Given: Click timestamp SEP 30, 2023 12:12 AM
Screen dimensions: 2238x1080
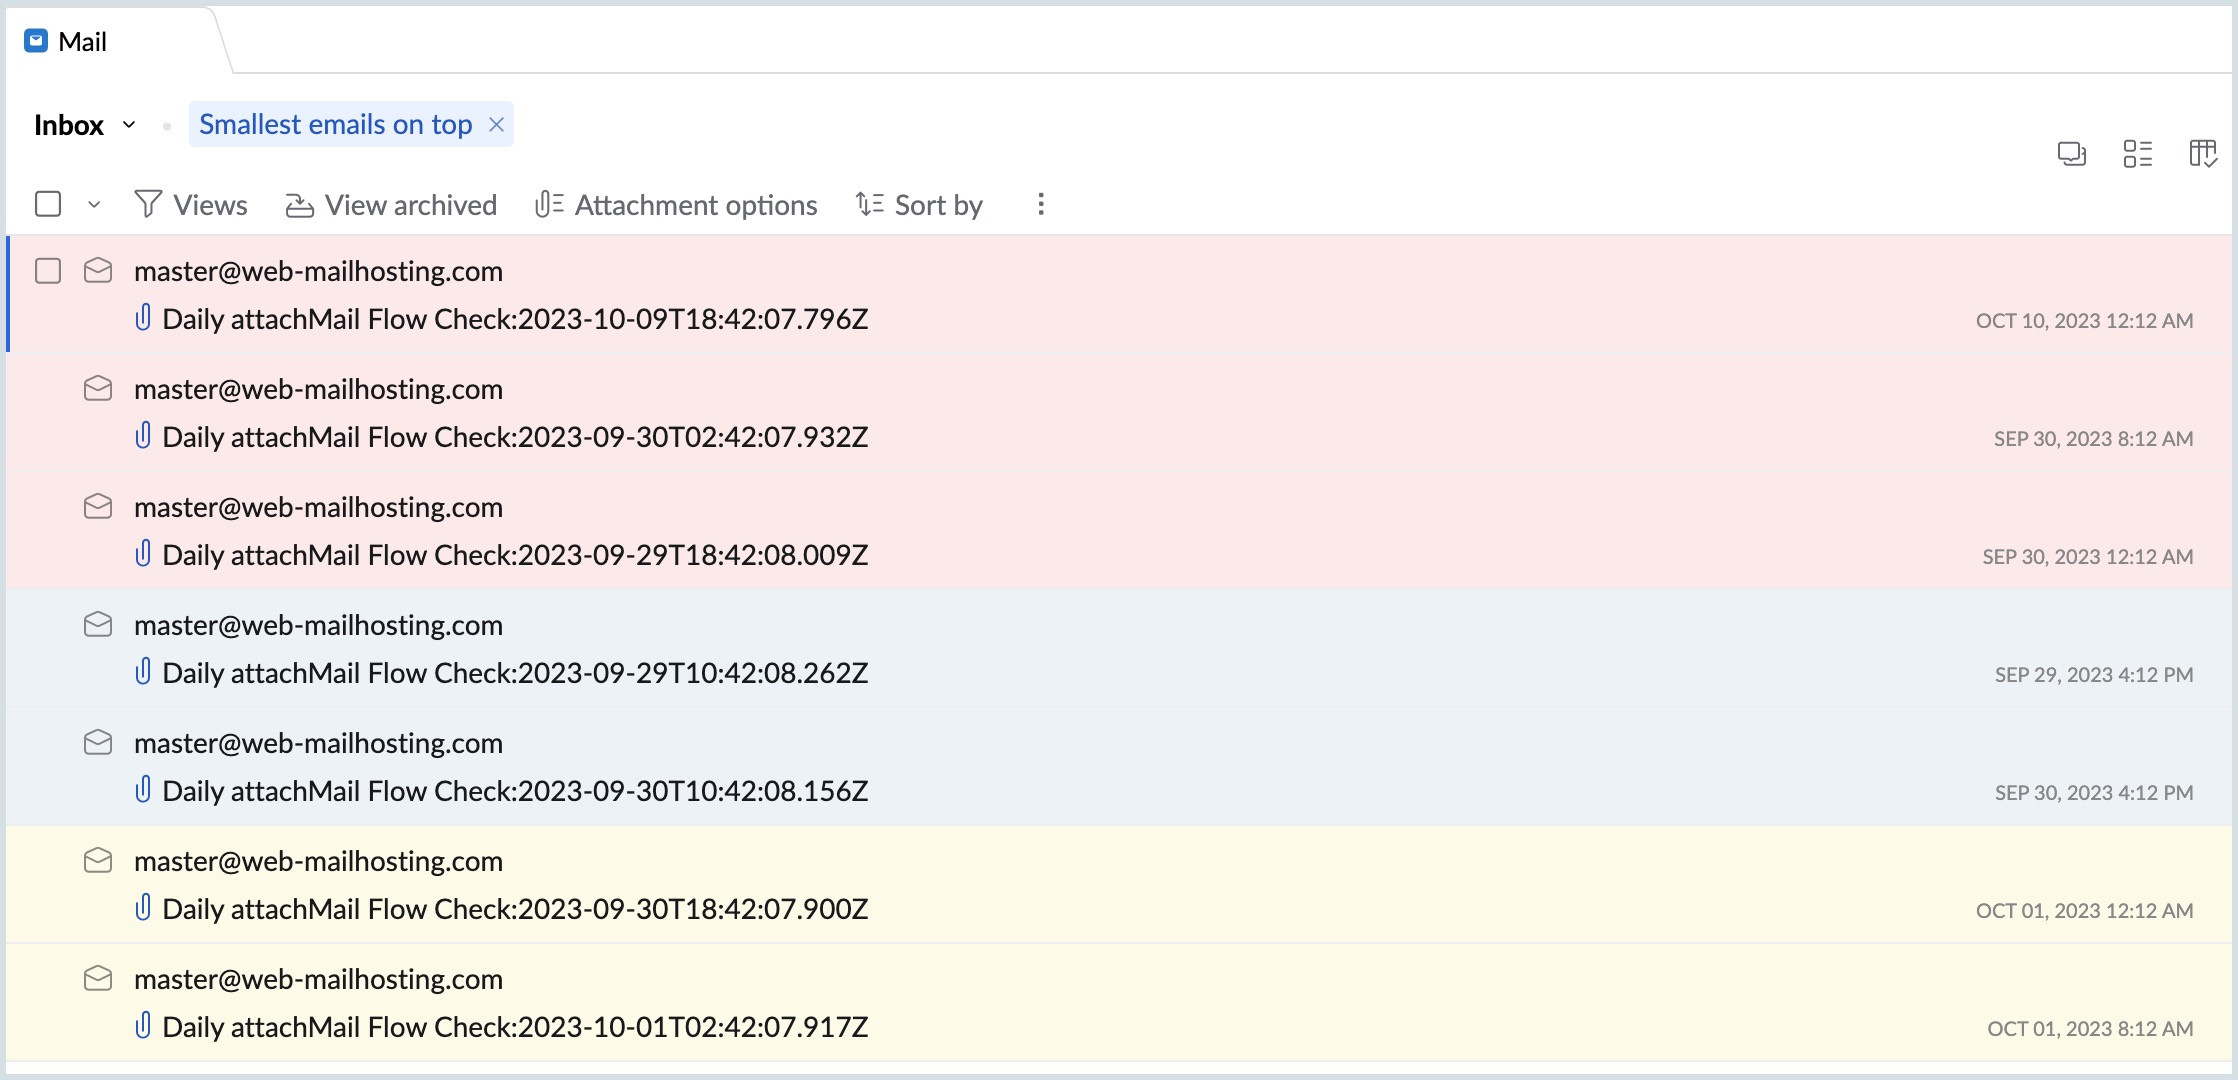Looking at the screenshot, I should point(2088,557).
